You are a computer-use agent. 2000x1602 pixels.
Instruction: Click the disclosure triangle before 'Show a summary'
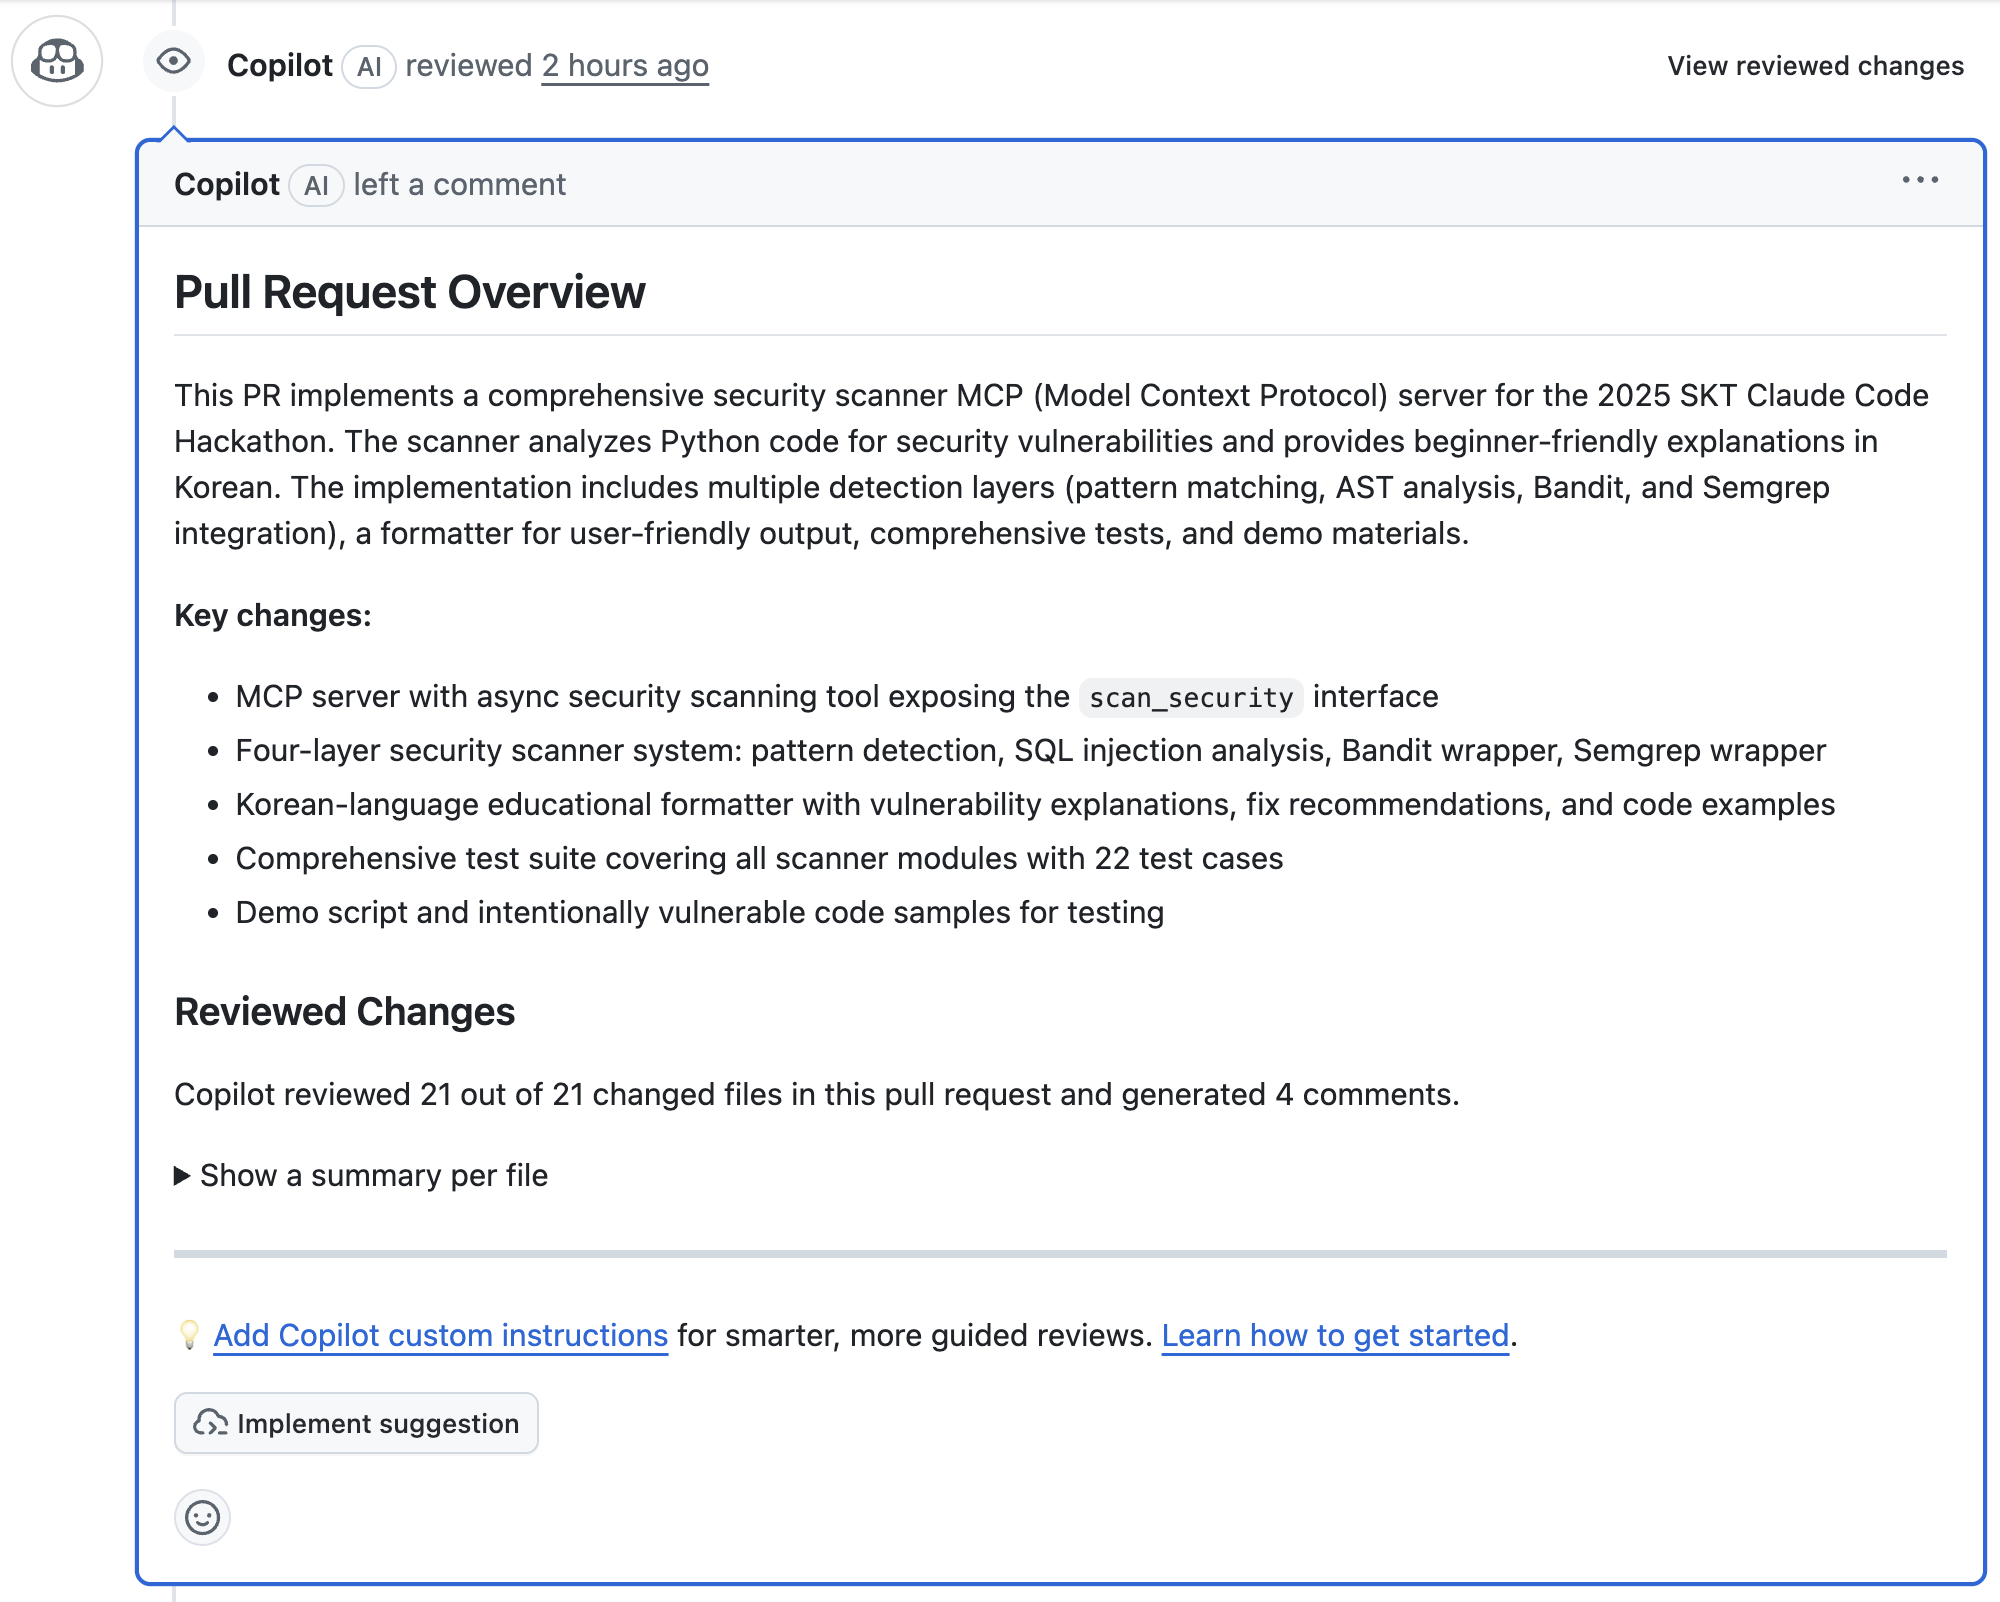(x=182, y=1175)
